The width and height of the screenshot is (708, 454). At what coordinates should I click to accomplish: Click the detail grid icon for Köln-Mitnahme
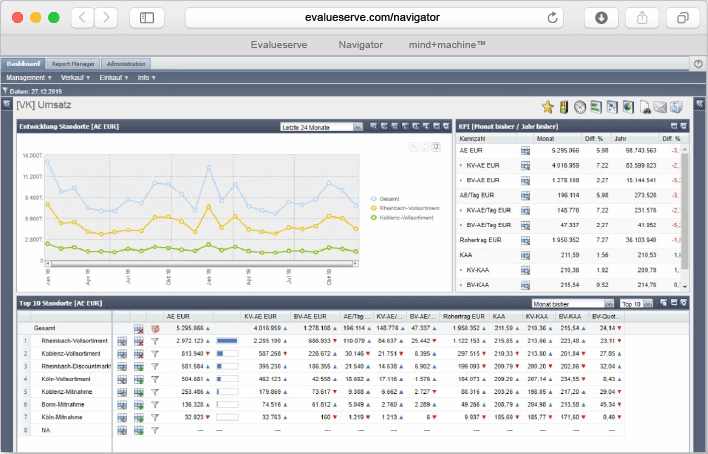click(122, 417)
